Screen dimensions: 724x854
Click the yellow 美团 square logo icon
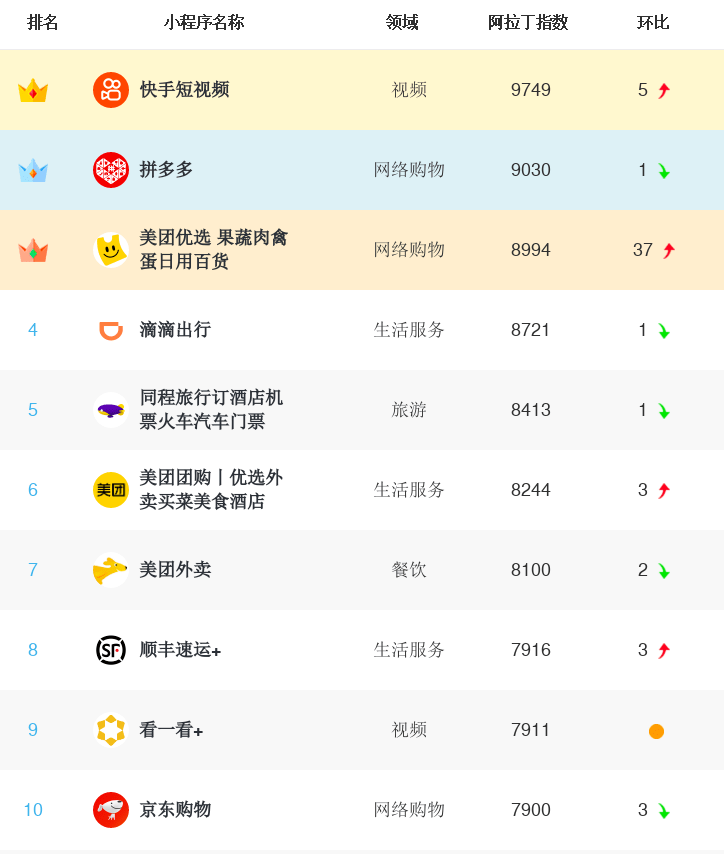(111, 490)
